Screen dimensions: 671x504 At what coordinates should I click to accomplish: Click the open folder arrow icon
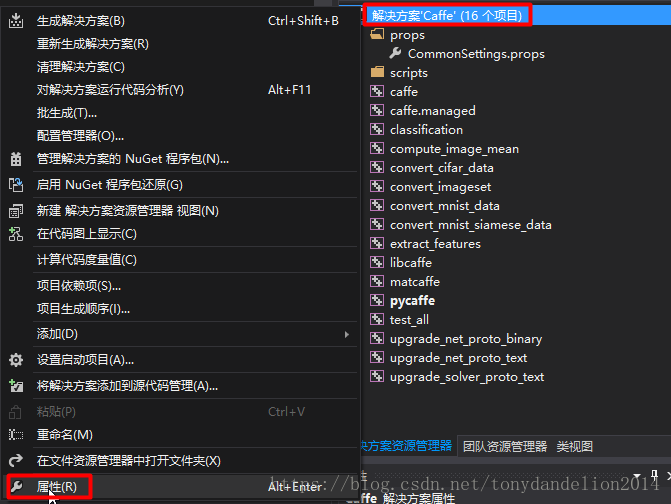(x=16, y=460)
